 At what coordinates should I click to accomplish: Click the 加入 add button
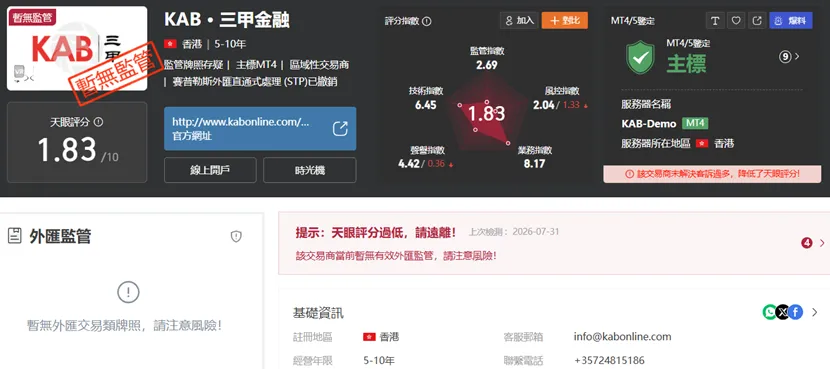(519, 21)
